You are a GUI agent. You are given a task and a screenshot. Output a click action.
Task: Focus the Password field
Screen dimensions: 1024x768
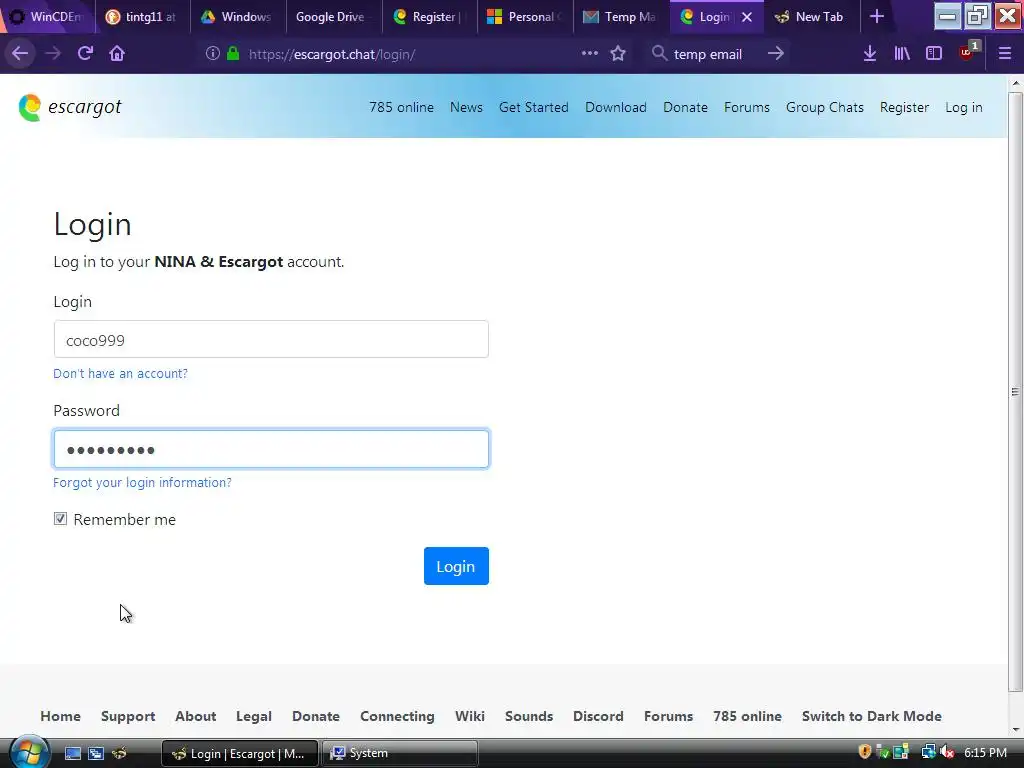pyautogui.click(x=271, y=449)
